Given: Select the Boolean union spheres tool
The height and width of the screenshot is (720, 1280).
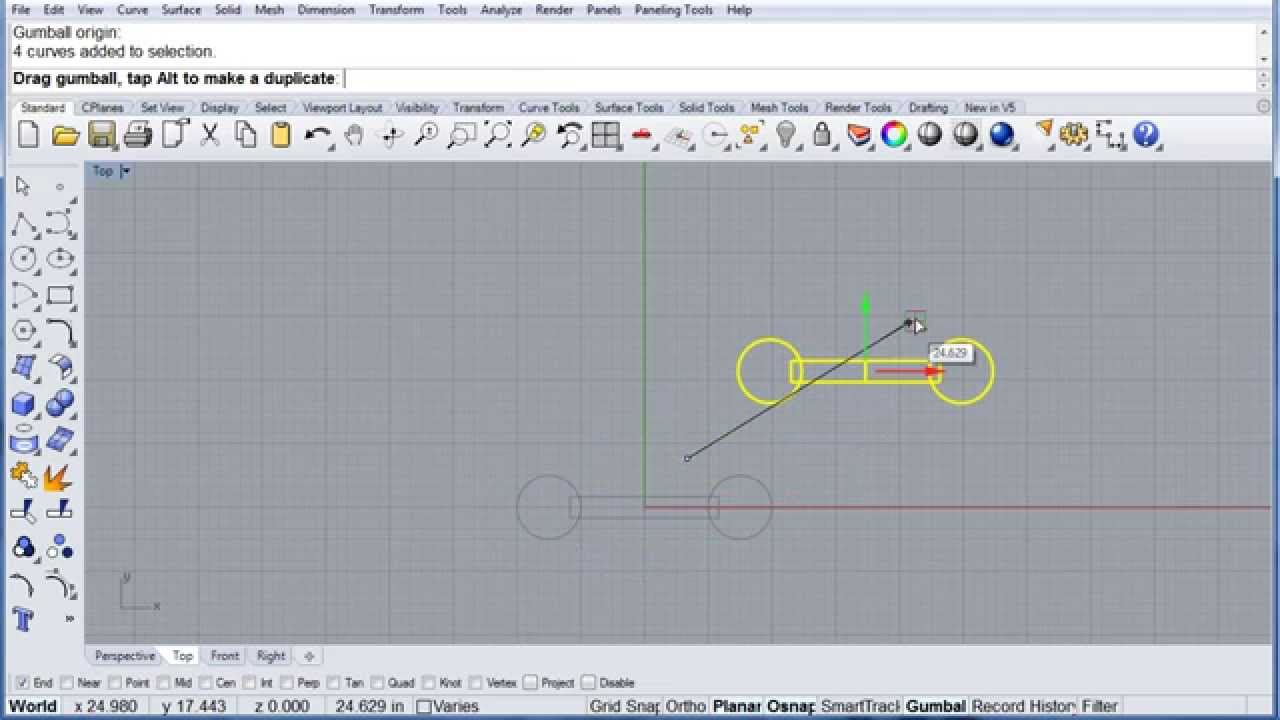Looking at the screenshot, I should [60, 403].
